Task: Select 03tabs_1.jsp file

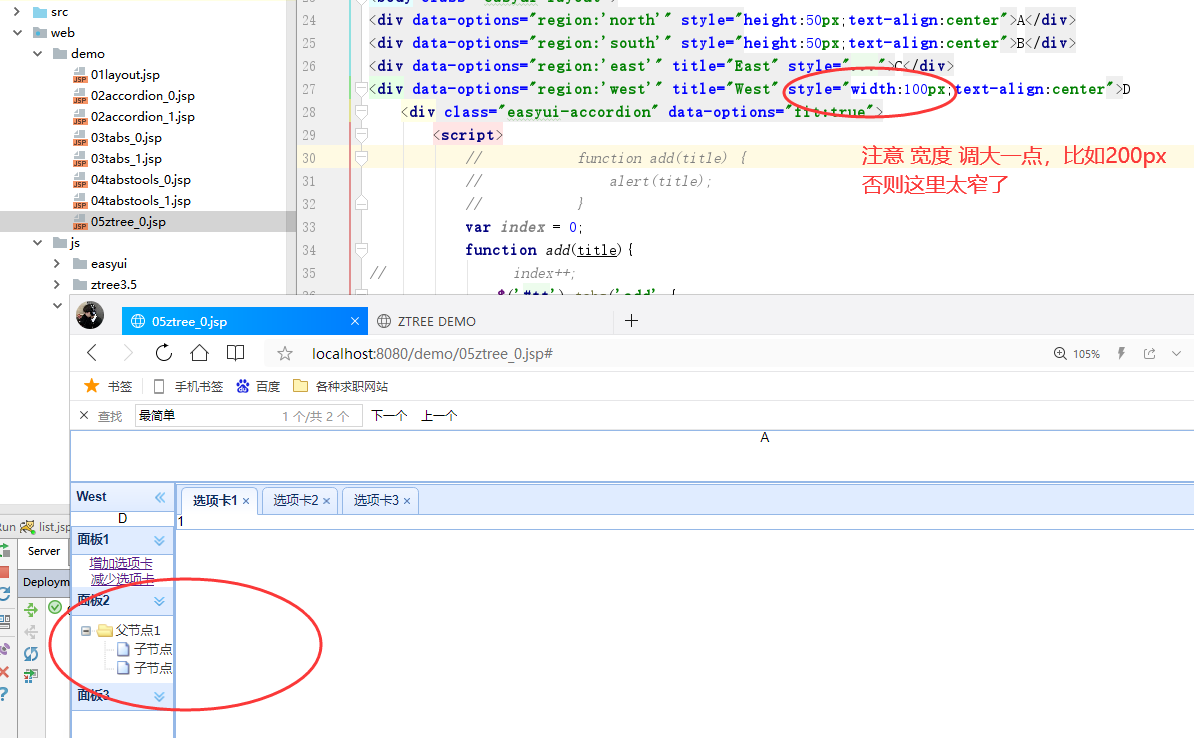Action: click(126, 158)
